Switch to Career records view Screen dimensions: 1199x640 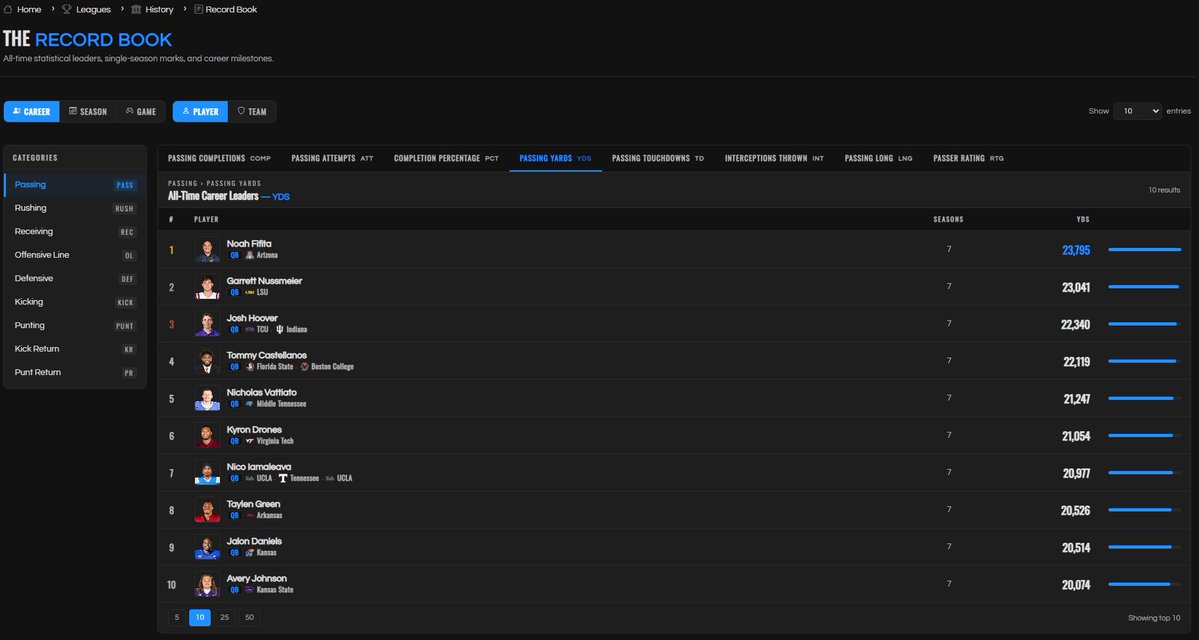pyautogui.click(x=31, y=112)
